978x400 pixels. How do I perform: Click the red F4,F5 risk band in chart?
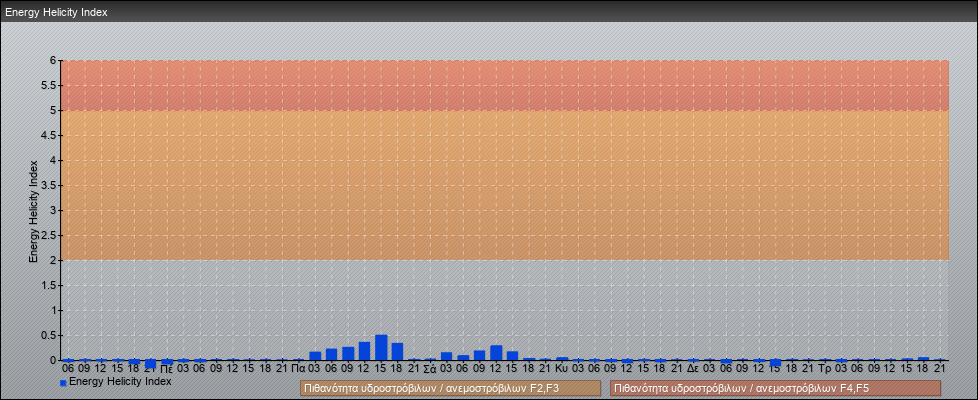(505, 85)
